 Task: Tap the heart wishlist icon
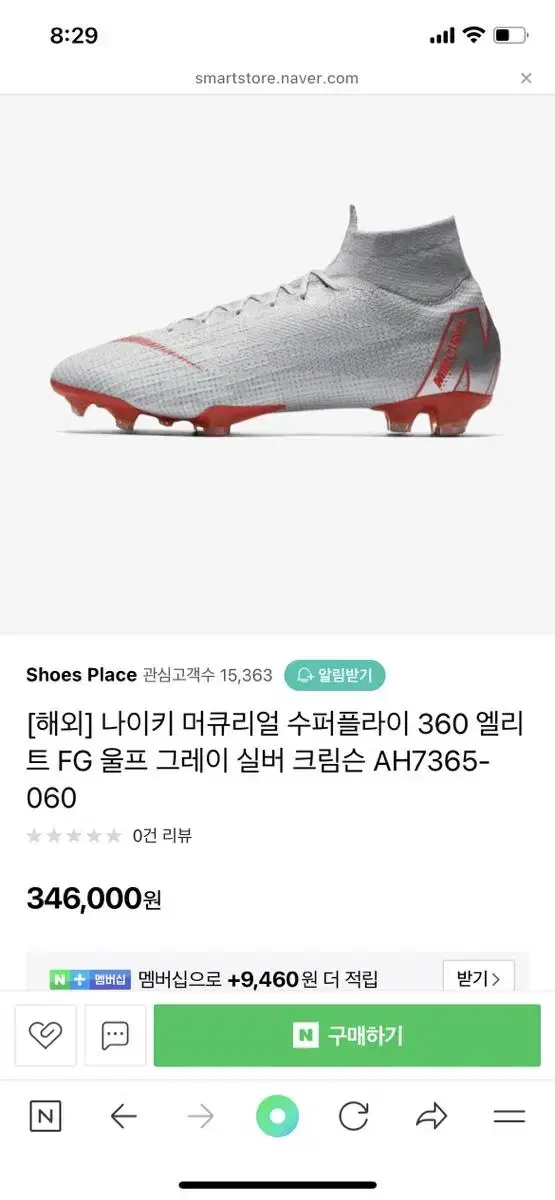[x=45, y=1036]
